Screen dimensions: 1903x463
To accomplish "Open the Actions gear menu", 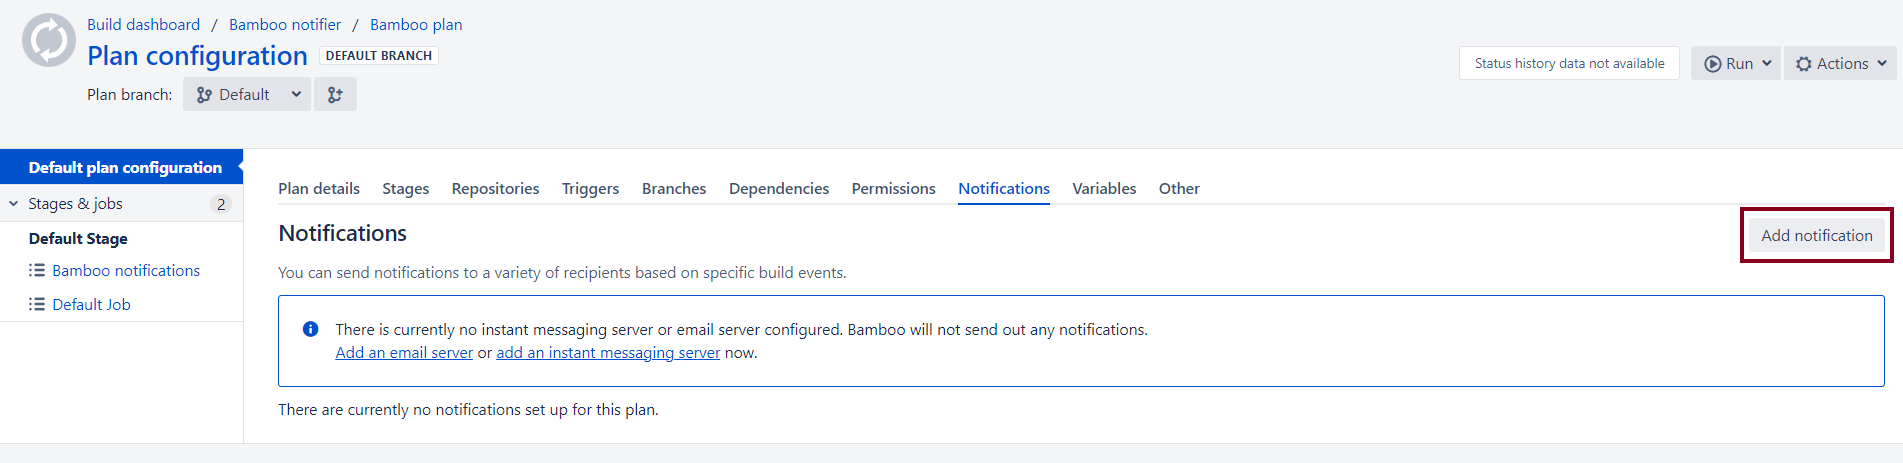I will pyautogui.click(x=1840, y=63).
